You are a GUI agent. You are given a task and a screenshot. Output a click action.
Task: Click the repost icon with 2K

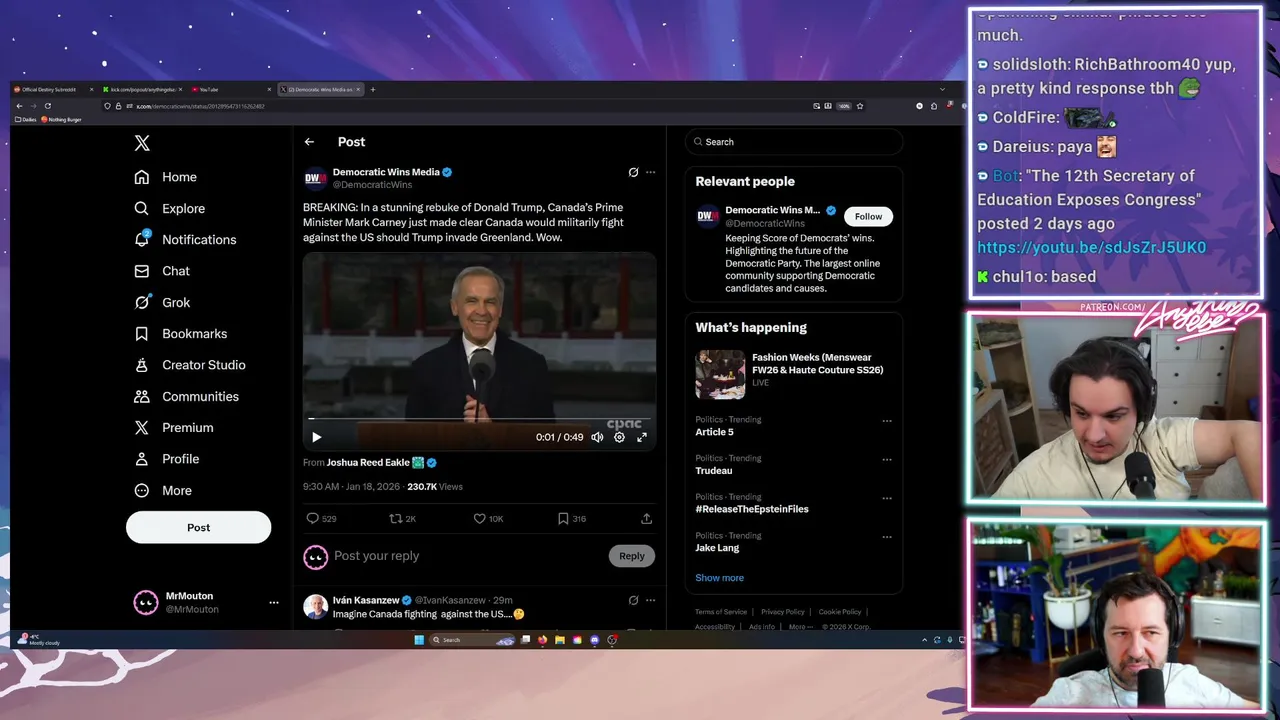coord(395,518)
